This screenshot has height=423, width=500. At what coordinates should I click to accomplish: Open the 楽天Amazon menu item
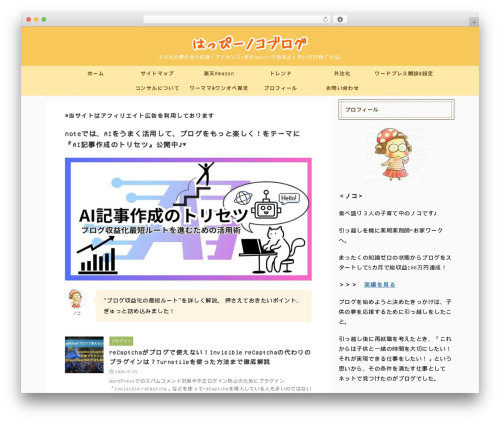(x=219, y=74)
